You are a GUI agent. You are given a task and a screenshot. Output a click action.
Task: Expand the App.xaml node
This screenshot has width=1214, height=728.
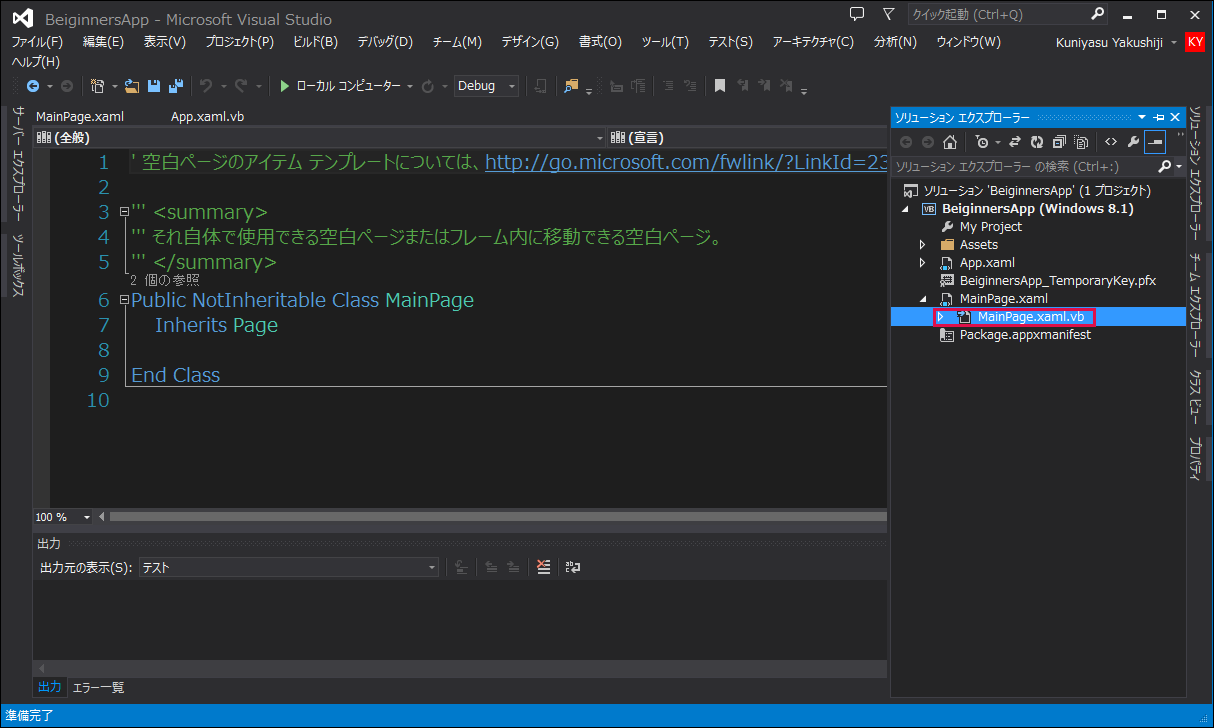(x=923, y=263)
